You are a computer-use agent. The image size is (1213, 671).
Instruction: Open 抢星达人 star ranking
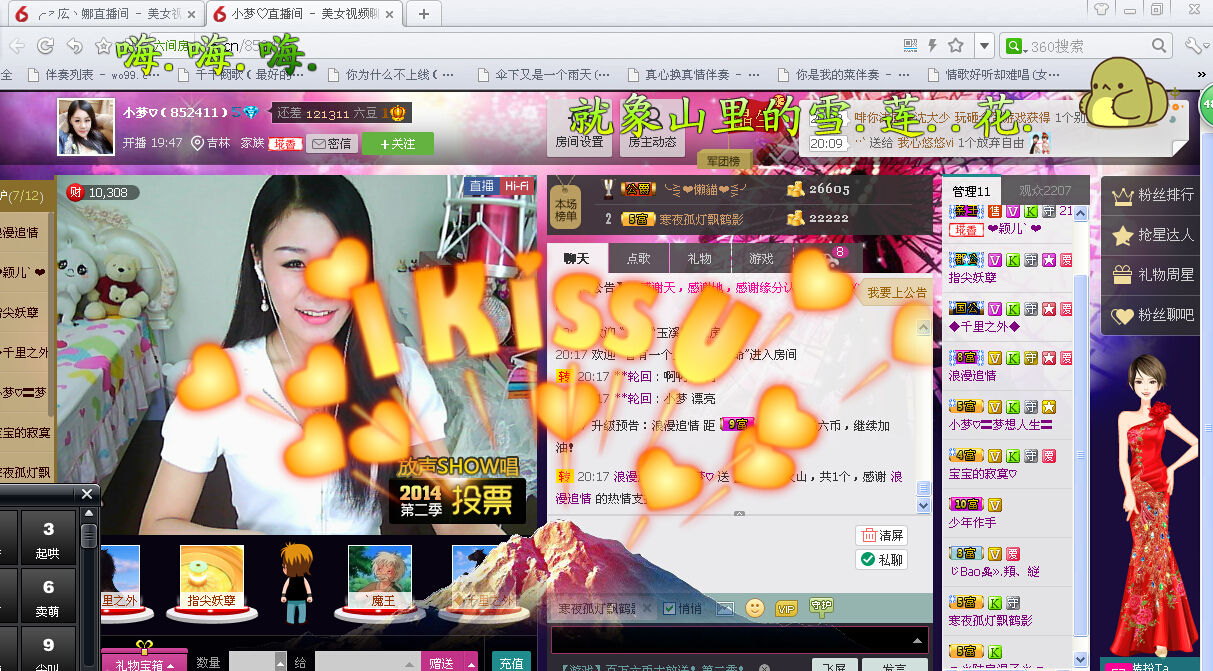1153,235
